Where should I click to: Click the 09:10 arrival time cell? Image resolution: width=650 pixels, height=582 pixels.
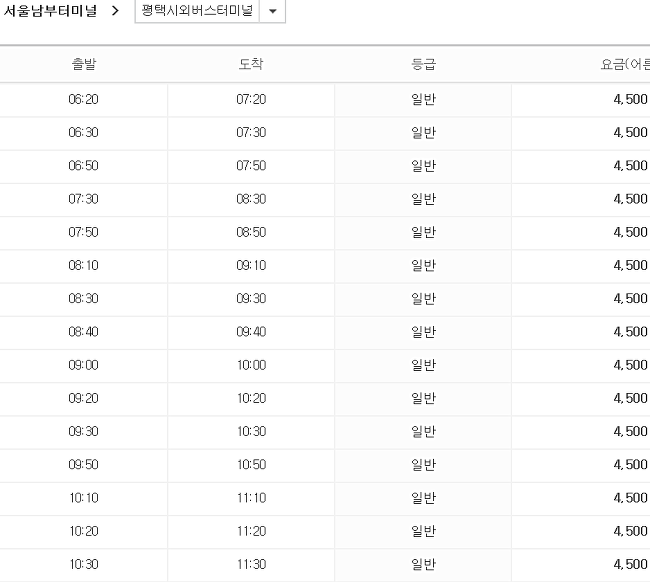(x=251, y=265)
